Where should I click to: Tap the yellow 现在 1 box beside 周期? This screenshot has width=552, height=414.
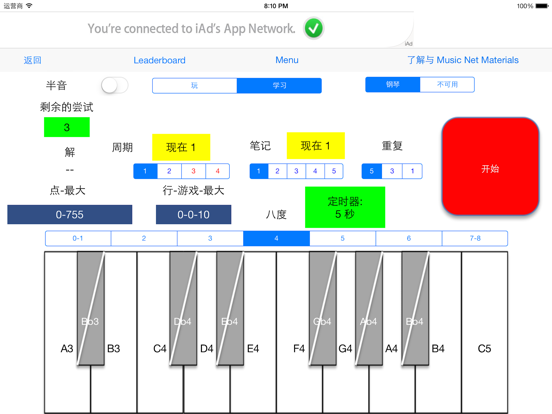[181, 147]
